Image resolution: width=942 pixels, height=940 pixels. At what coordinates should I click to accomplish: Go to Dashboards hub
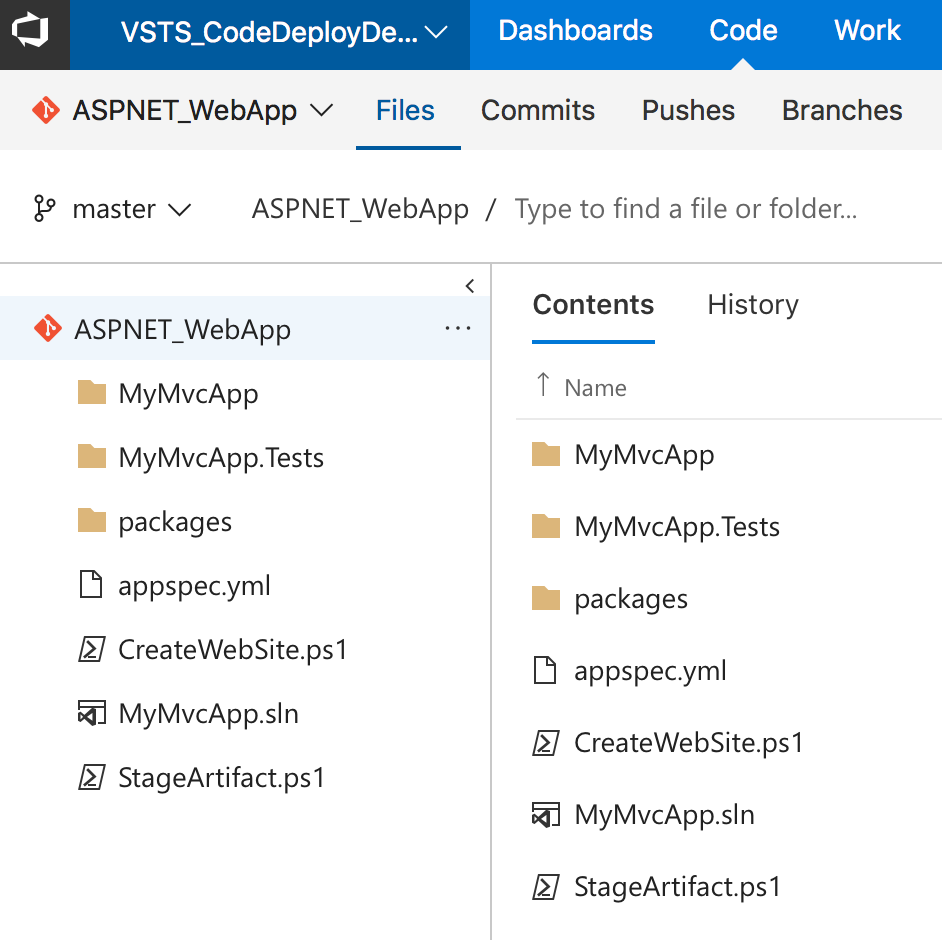575,31
